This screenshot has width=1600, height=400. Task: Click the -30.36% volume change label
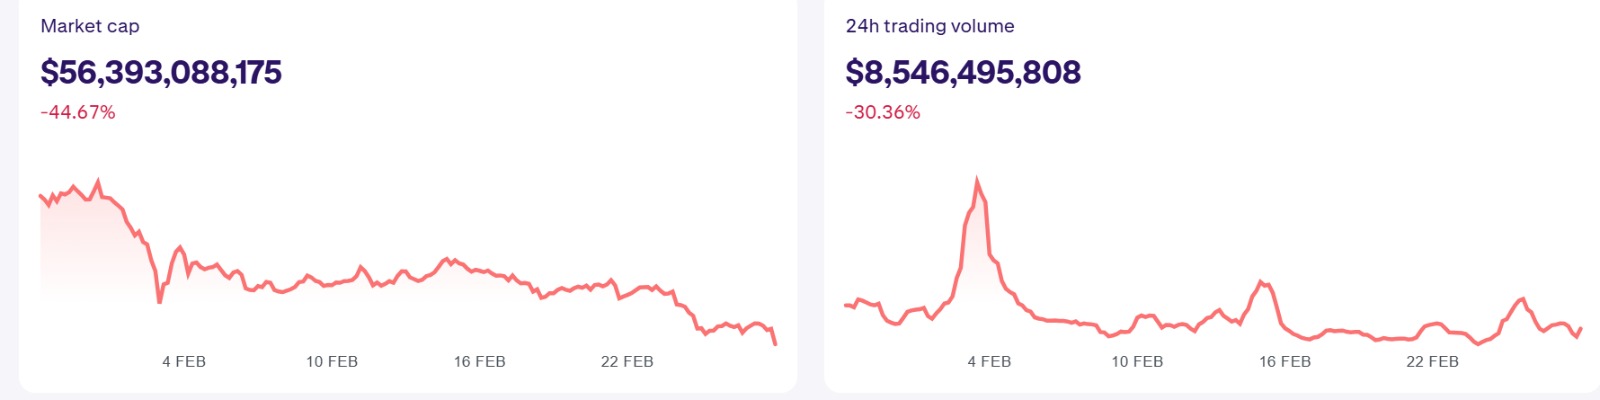pos(883,112)
